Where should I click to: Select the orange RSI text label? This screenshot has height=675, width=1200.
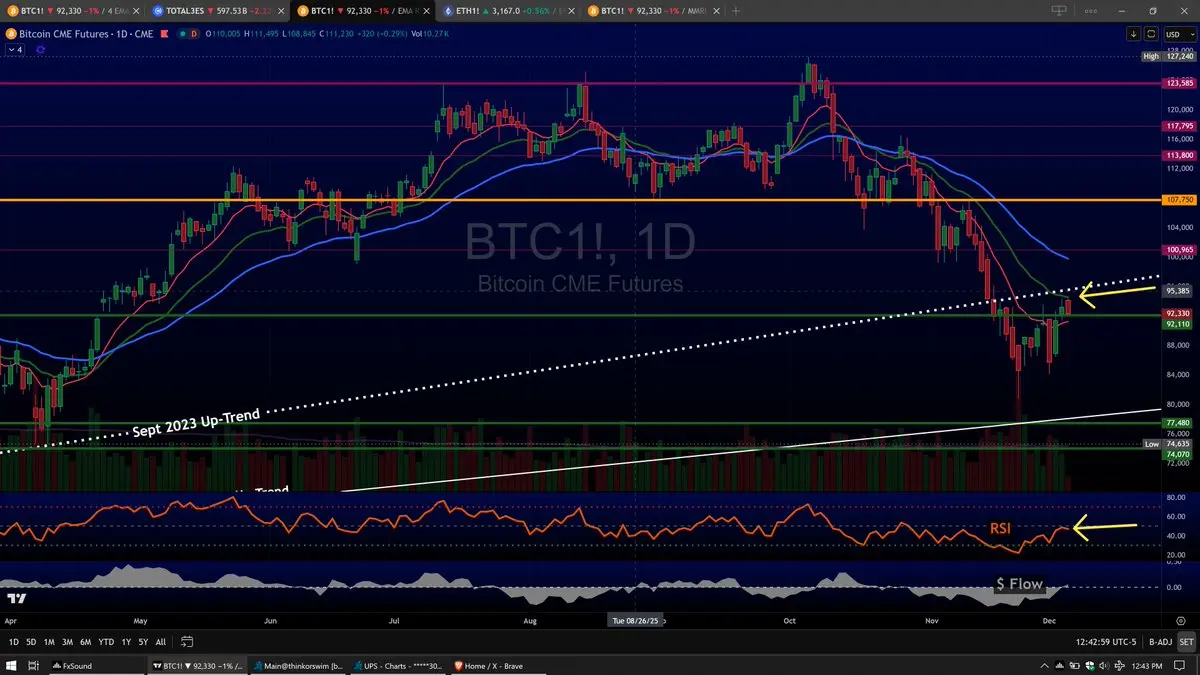tap(1002, 527)
